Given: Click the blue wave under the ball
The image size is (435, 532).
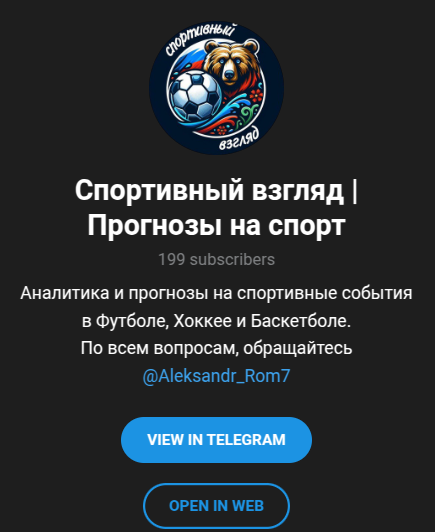Looking at the screenshot, I should coord(210,120).
